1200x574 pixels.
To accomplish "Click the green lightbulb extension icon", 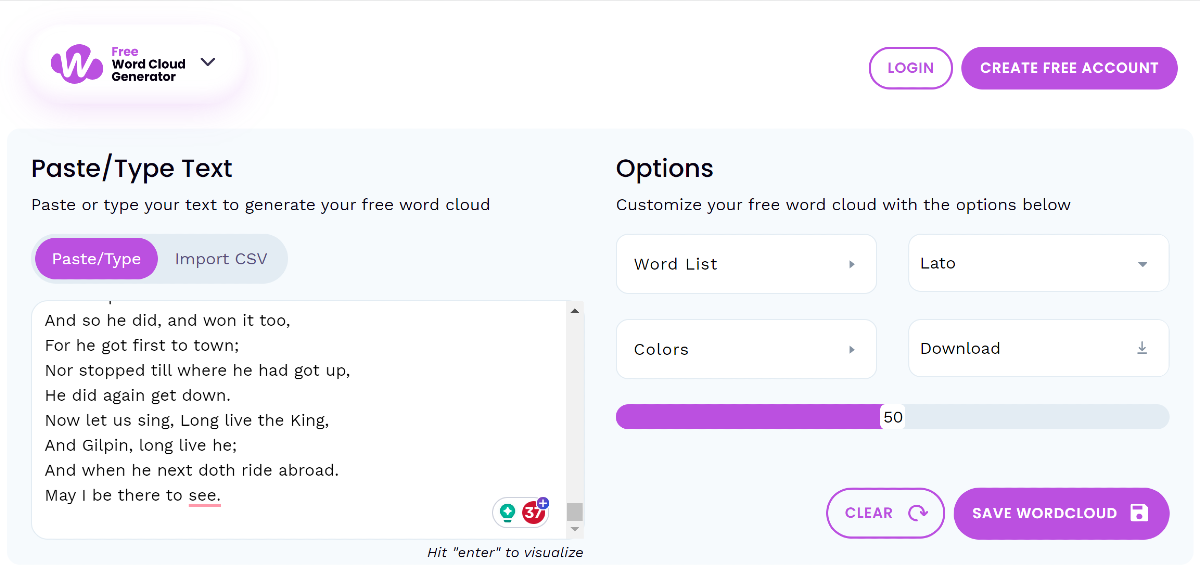I will pyautogui.click(x=508, y=513).
